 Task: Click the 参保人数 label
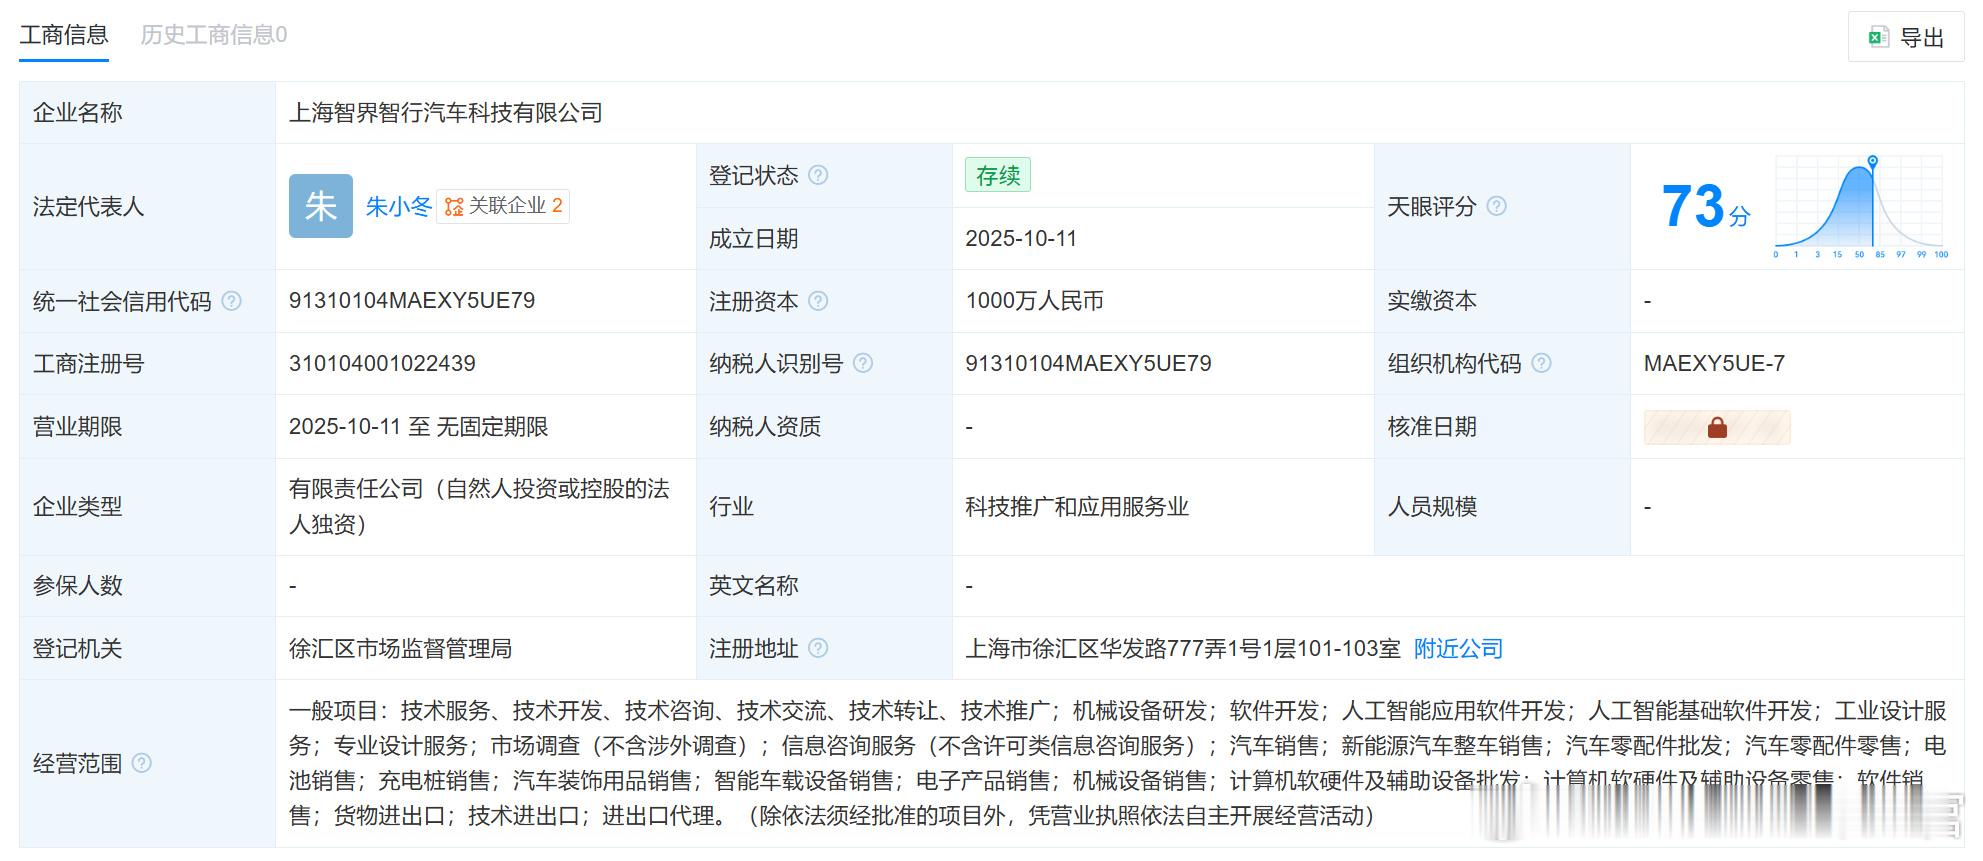[x=77, y=586]
